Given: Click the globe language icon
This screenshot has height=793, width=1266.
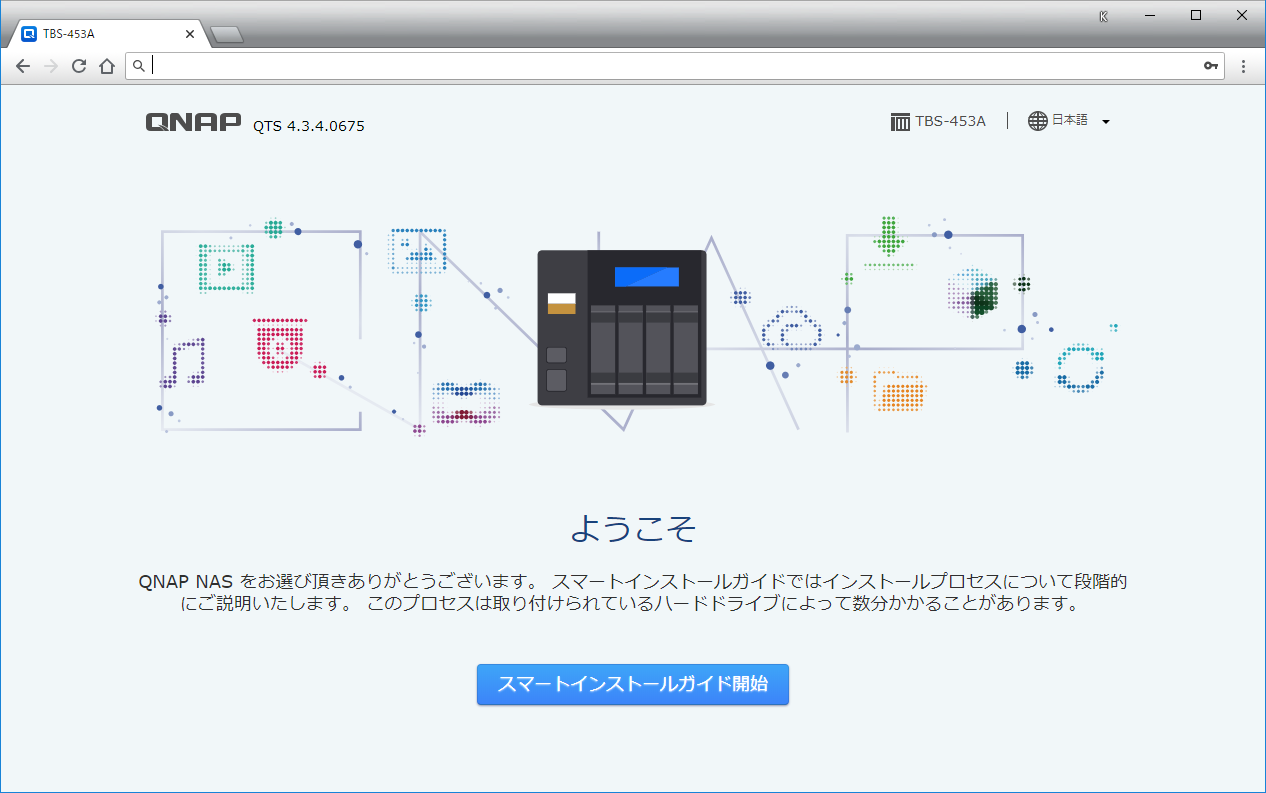Looking at the screenshot, I should (1038, 121).
